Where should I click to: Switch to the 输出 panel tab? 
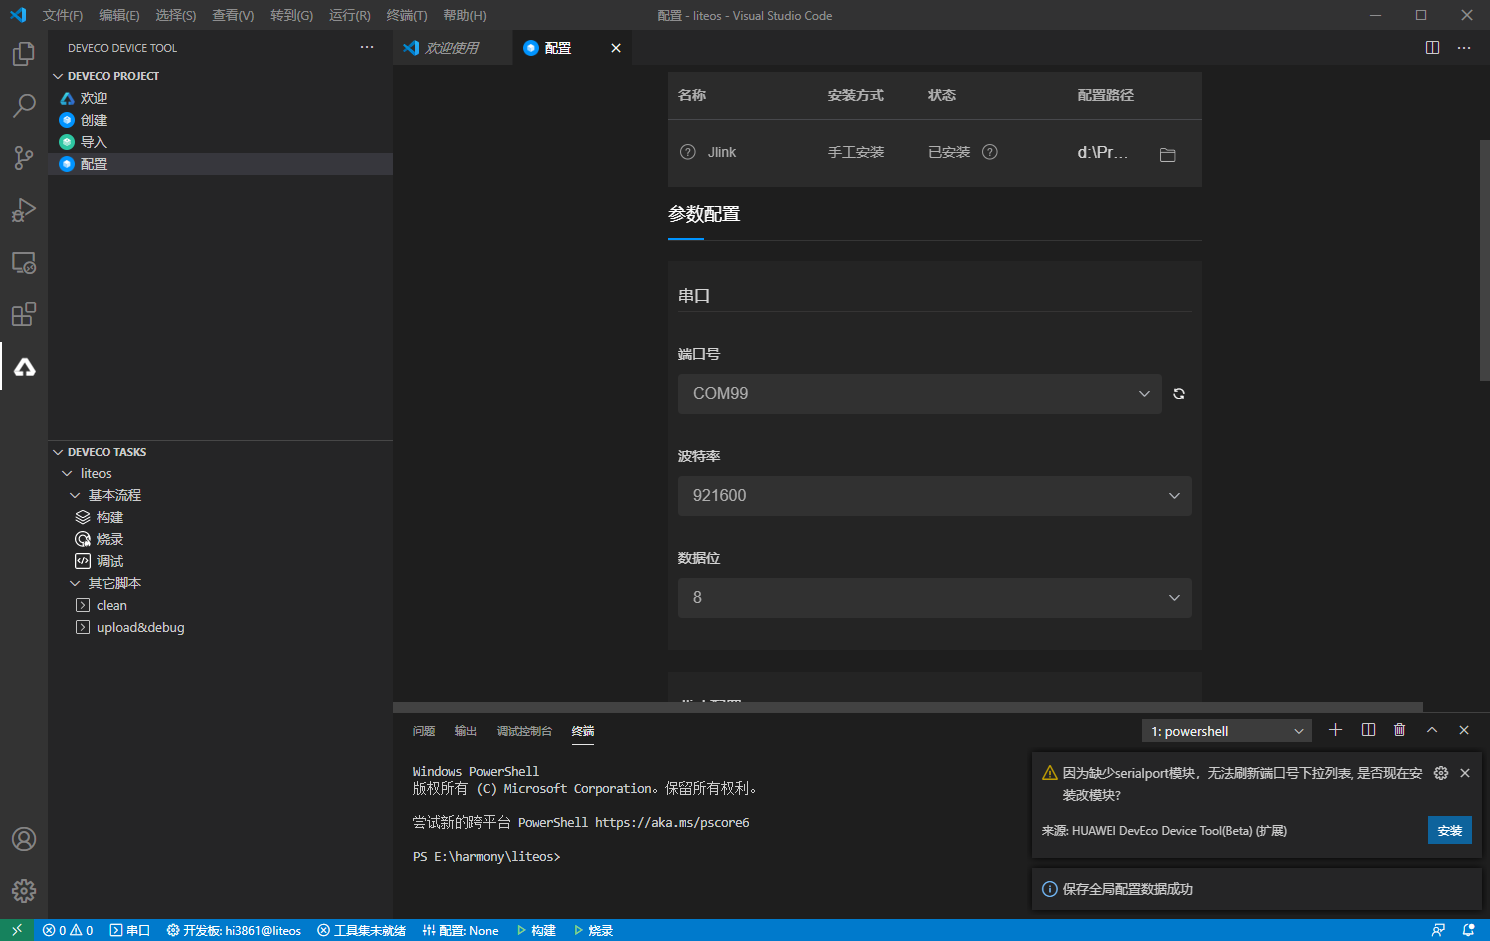[x=466, y=731]
